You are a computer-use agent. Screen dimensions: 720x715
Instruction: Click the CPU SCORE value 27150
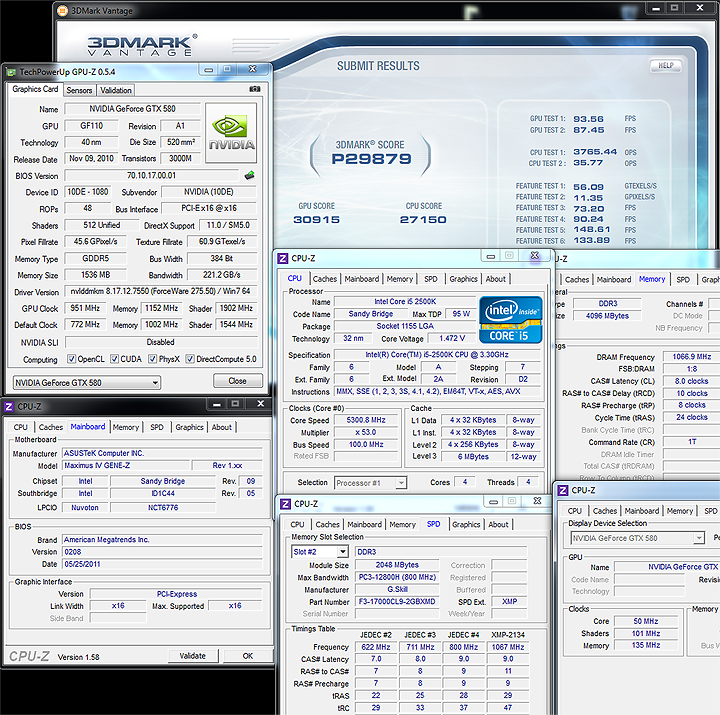coord(423,220)
